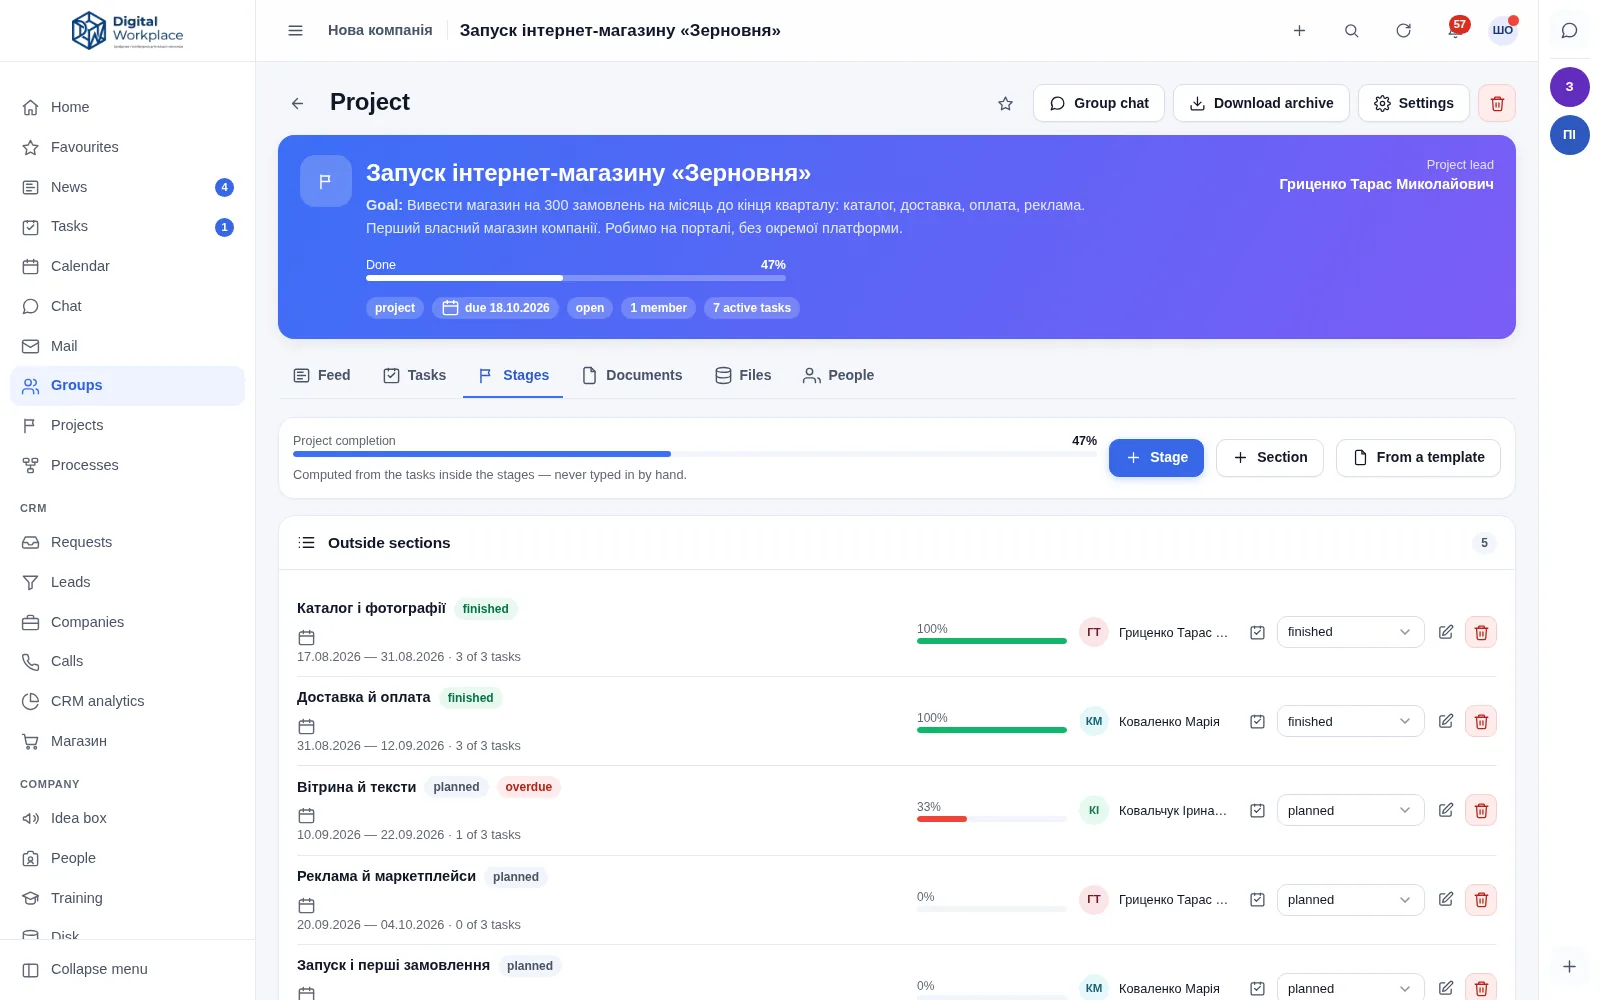This screenshot has width=1600, height=1000.
Task: Change status dropdown of Вітрина й тексти
Action: tap(1350, 810)
